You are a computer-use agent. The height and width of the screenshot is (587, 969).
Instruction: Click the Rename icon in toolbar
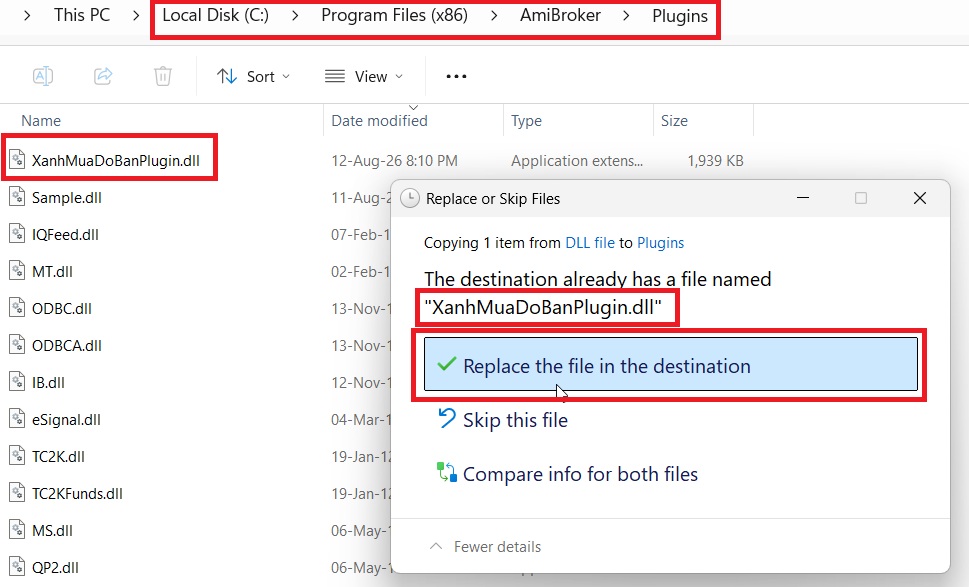coord(43,76)
